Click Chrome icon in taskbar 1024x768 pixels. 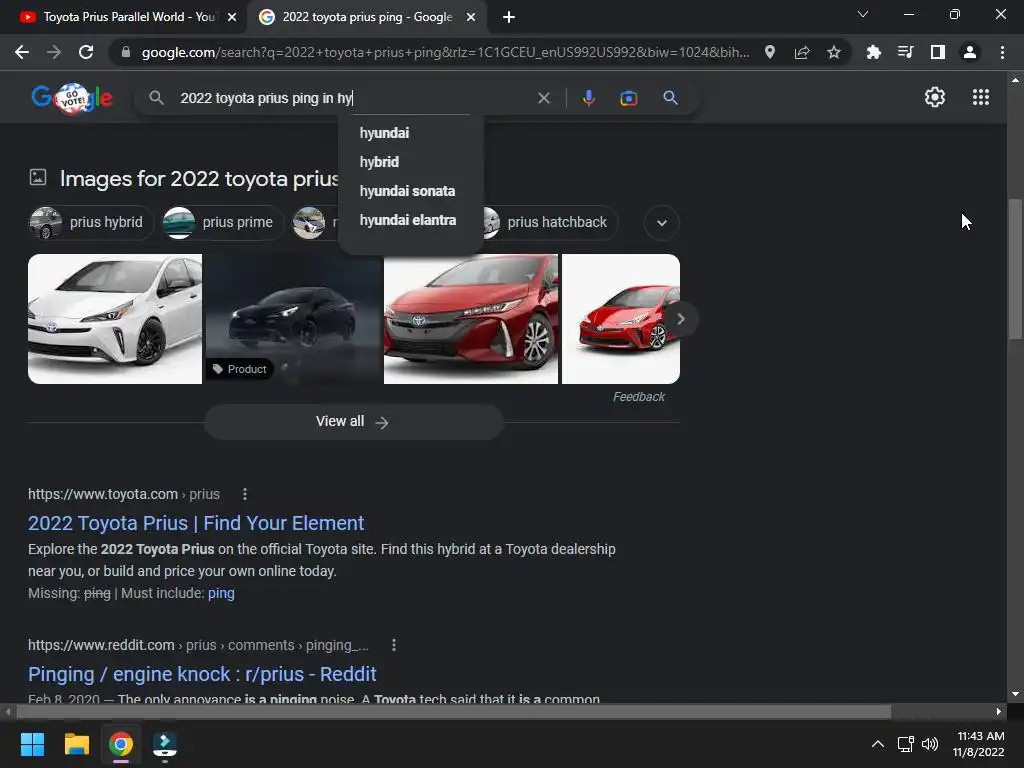click(x=121, y=744)
